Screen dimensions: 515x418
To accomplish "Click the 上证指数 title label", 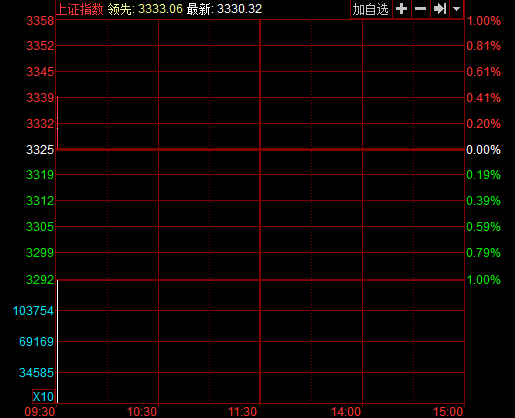I will (80, 9).
